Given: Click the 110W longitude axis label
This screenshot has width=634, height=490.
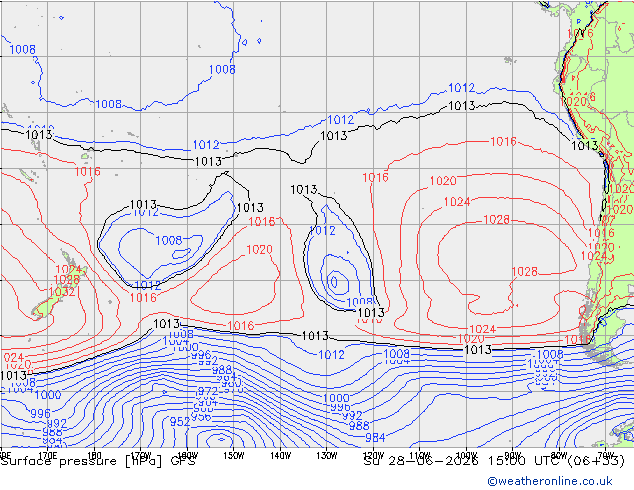Looking at the screenshot, I should [420, 455].
